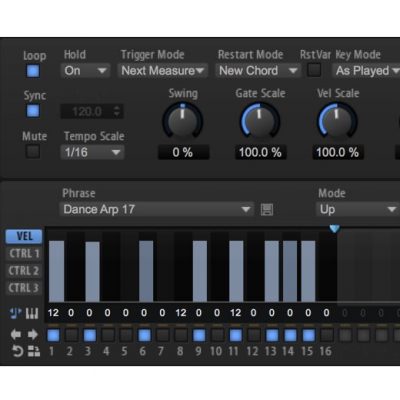Disable step 11 enable button
This screenshot has width=400, height=400.
coord(235,335)
